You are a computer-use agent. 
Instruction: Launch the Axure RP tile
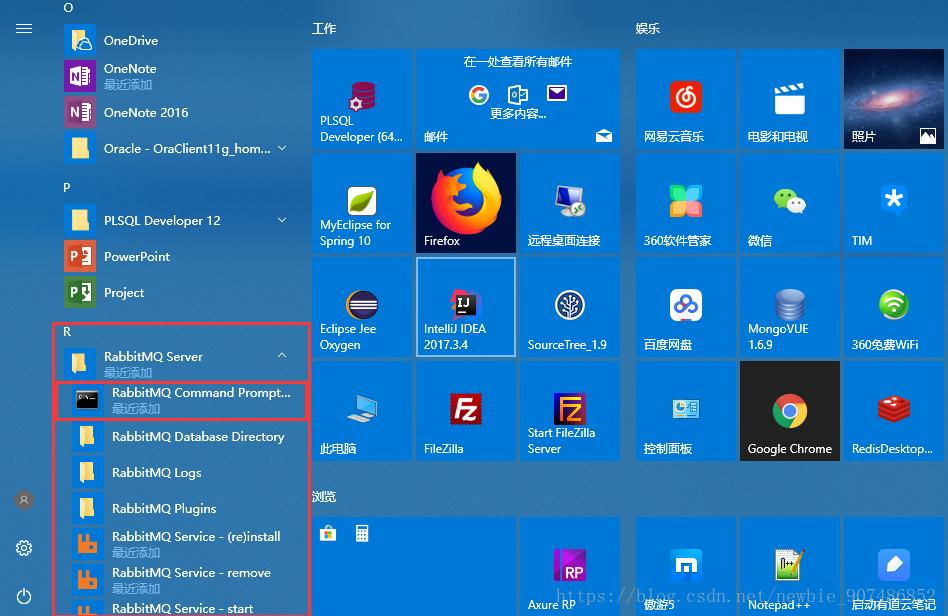pyautogui.click(x=570, y=566)
